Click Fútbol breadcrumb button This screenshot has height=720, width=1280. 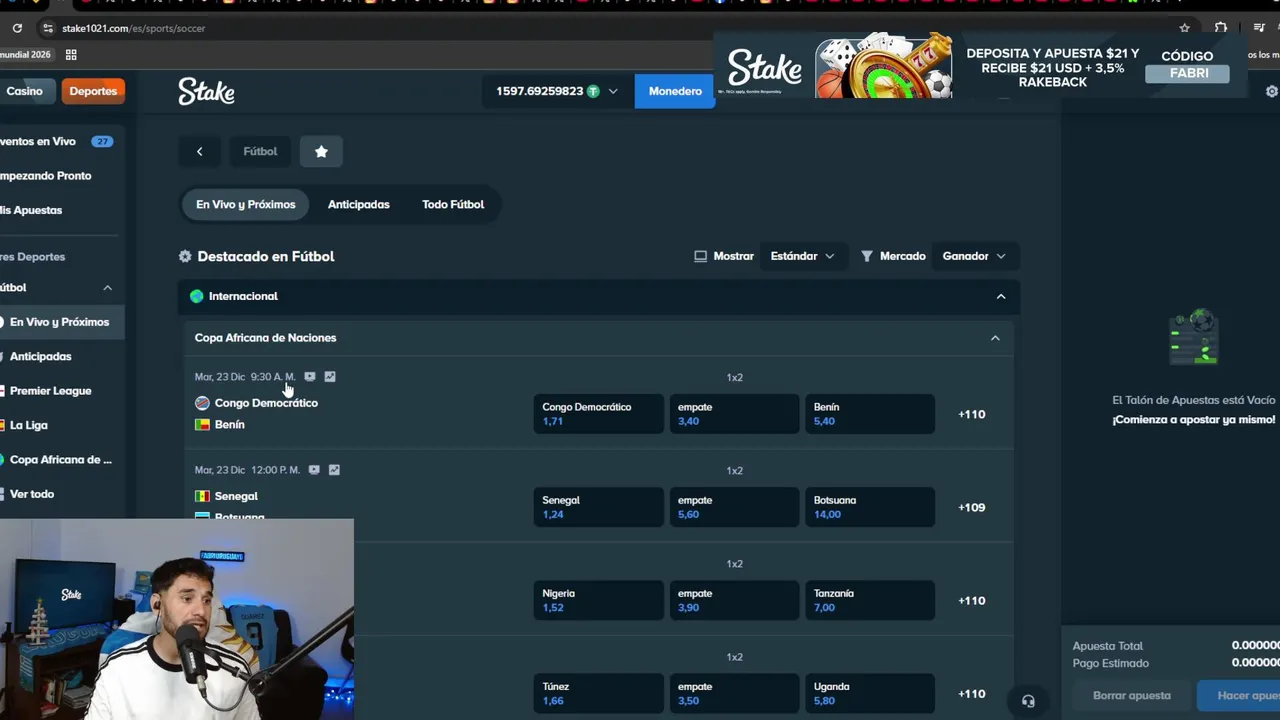260,151
